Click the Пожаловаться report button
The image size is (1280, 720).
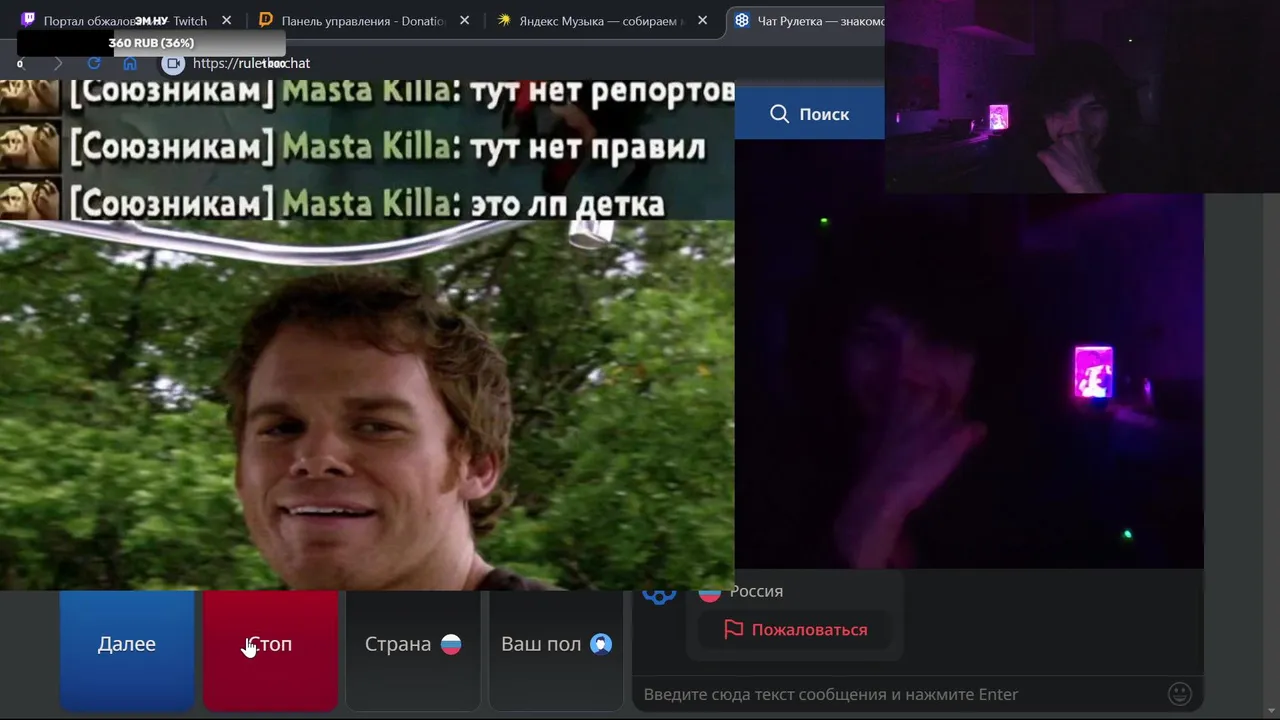click(796, 630)
